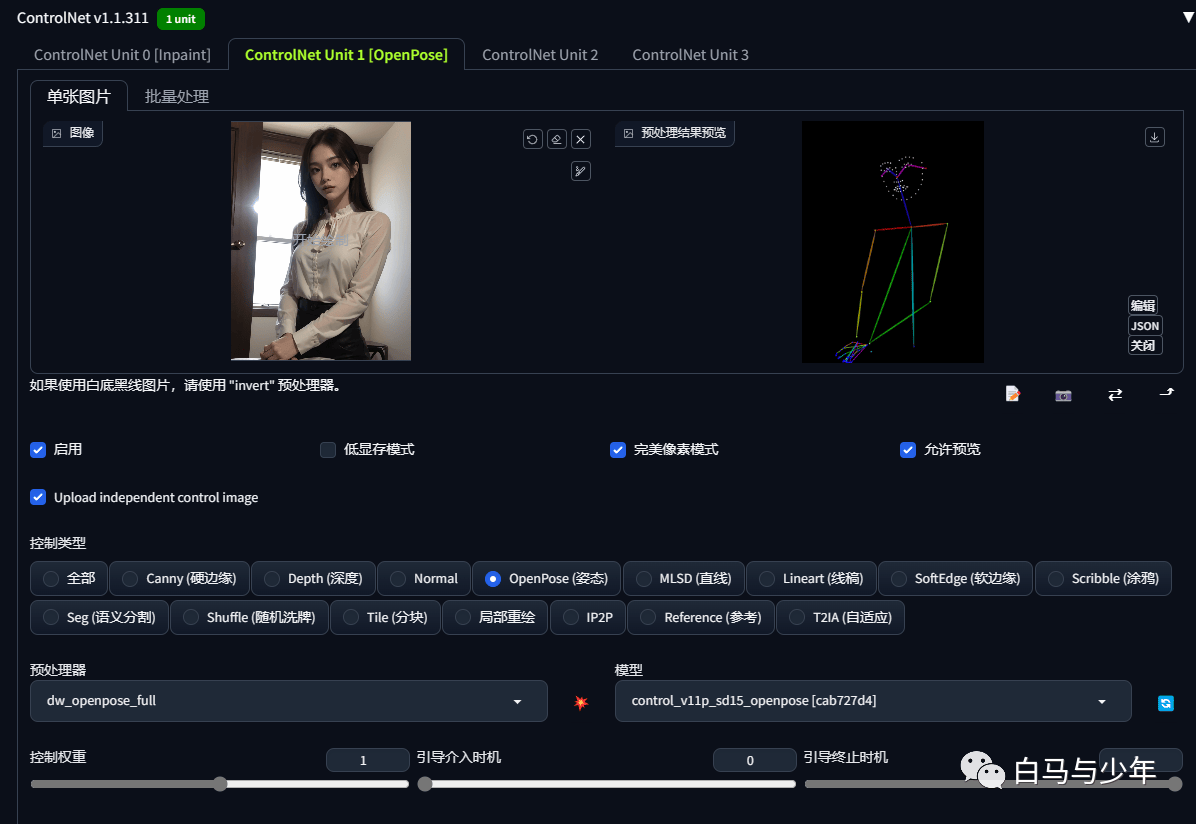Click 编辑 button on pose preview

coord(1143,305)
